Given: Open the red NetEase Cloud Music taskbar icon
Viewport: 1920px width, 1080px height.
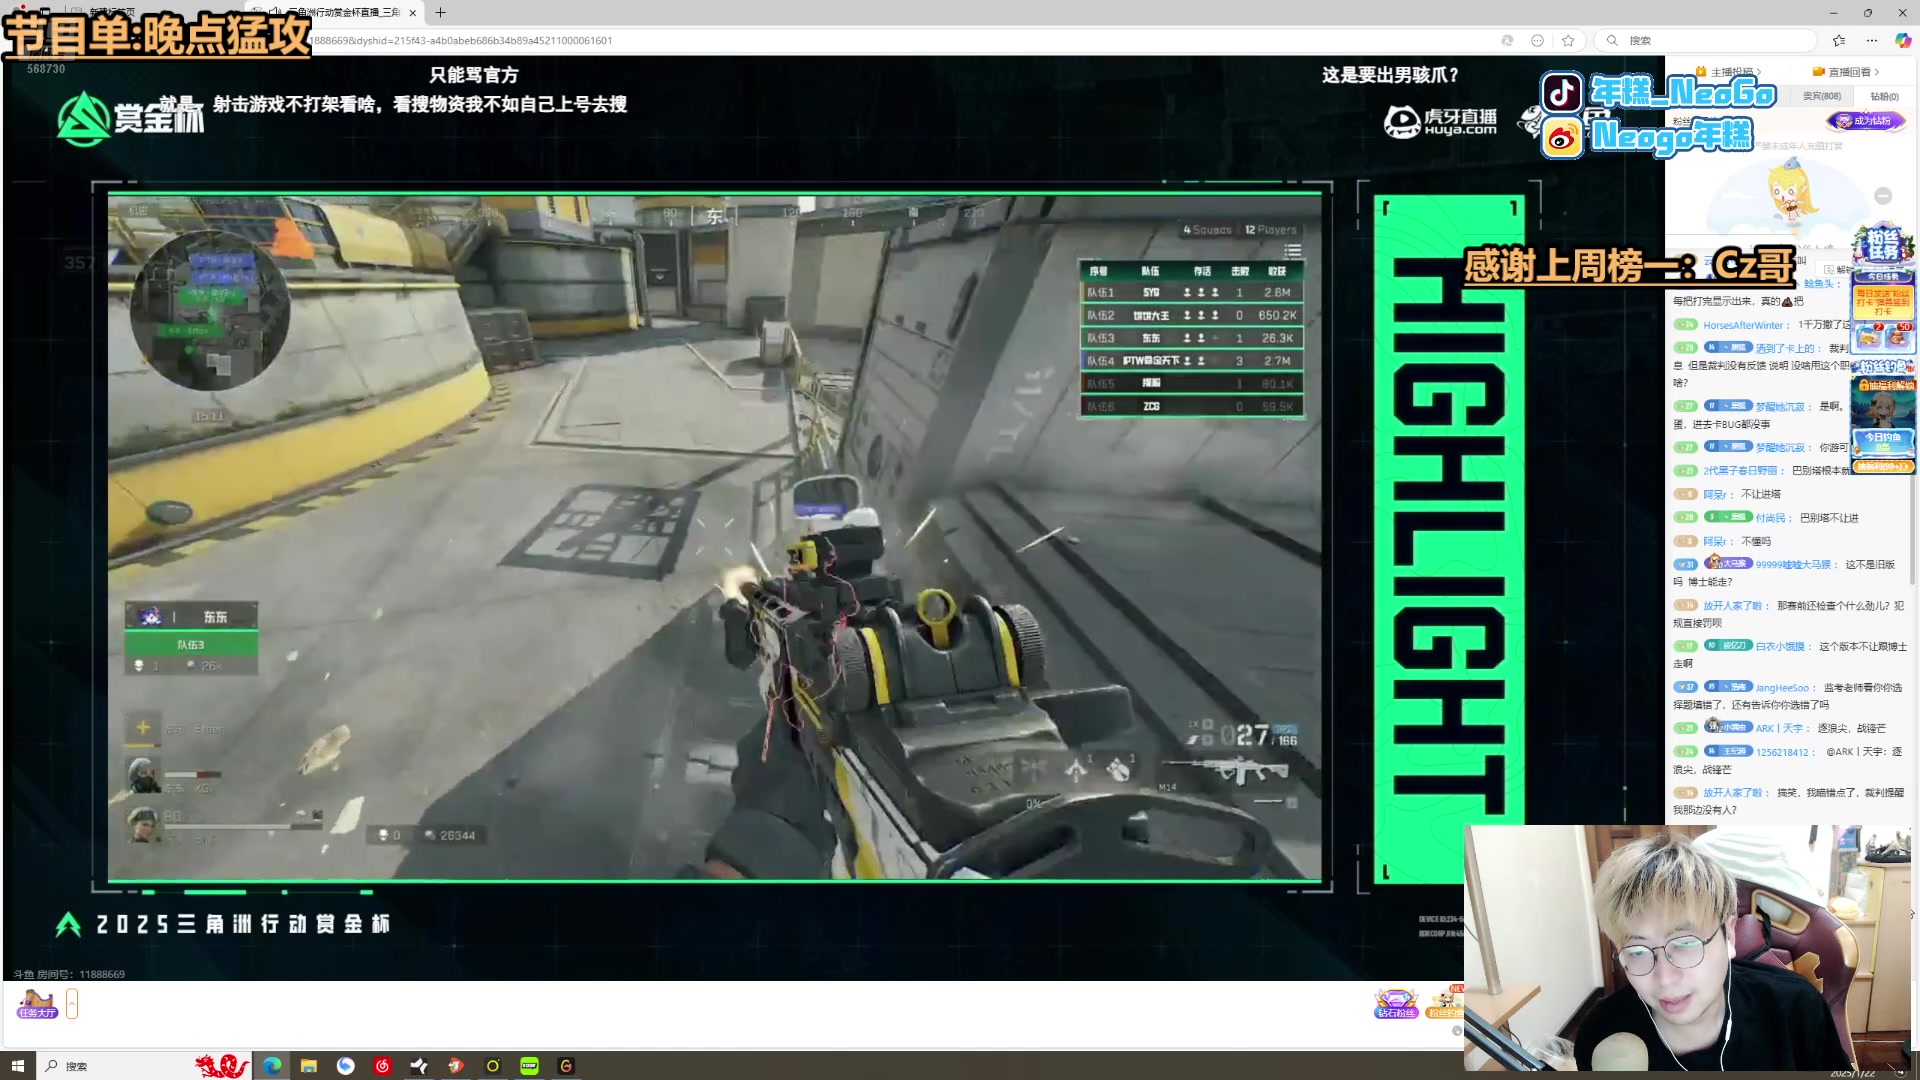Looking at the screenshot, I should coord(383,1066).
